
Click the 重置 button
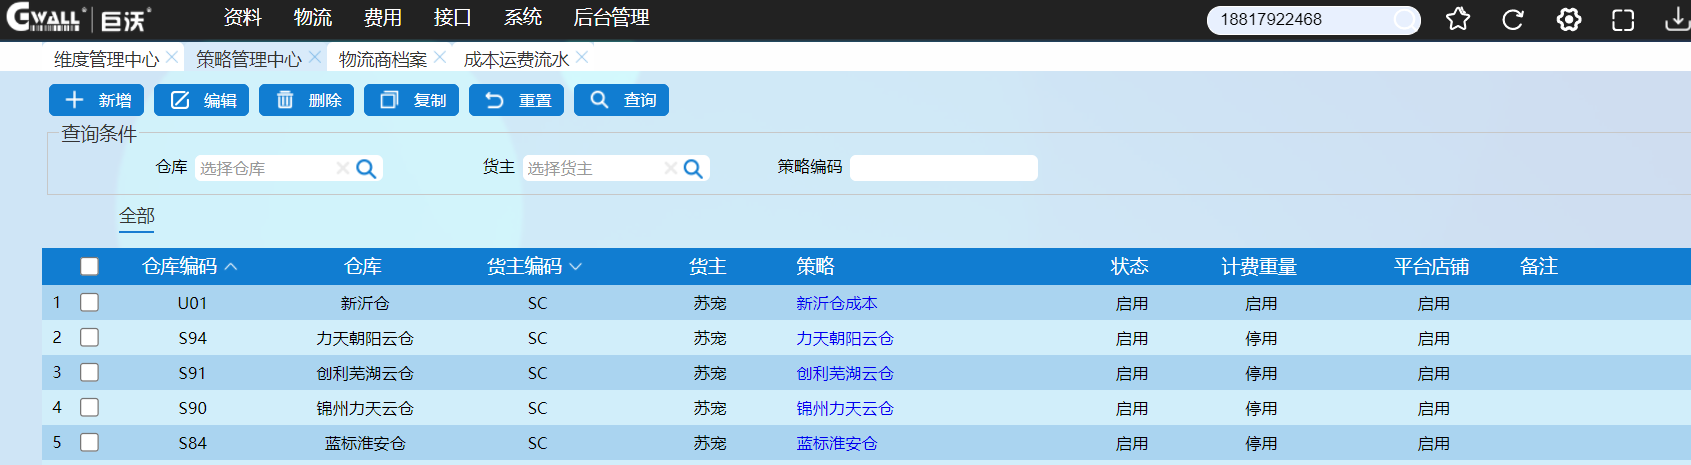pyautogui.click(x=517, y=100)
